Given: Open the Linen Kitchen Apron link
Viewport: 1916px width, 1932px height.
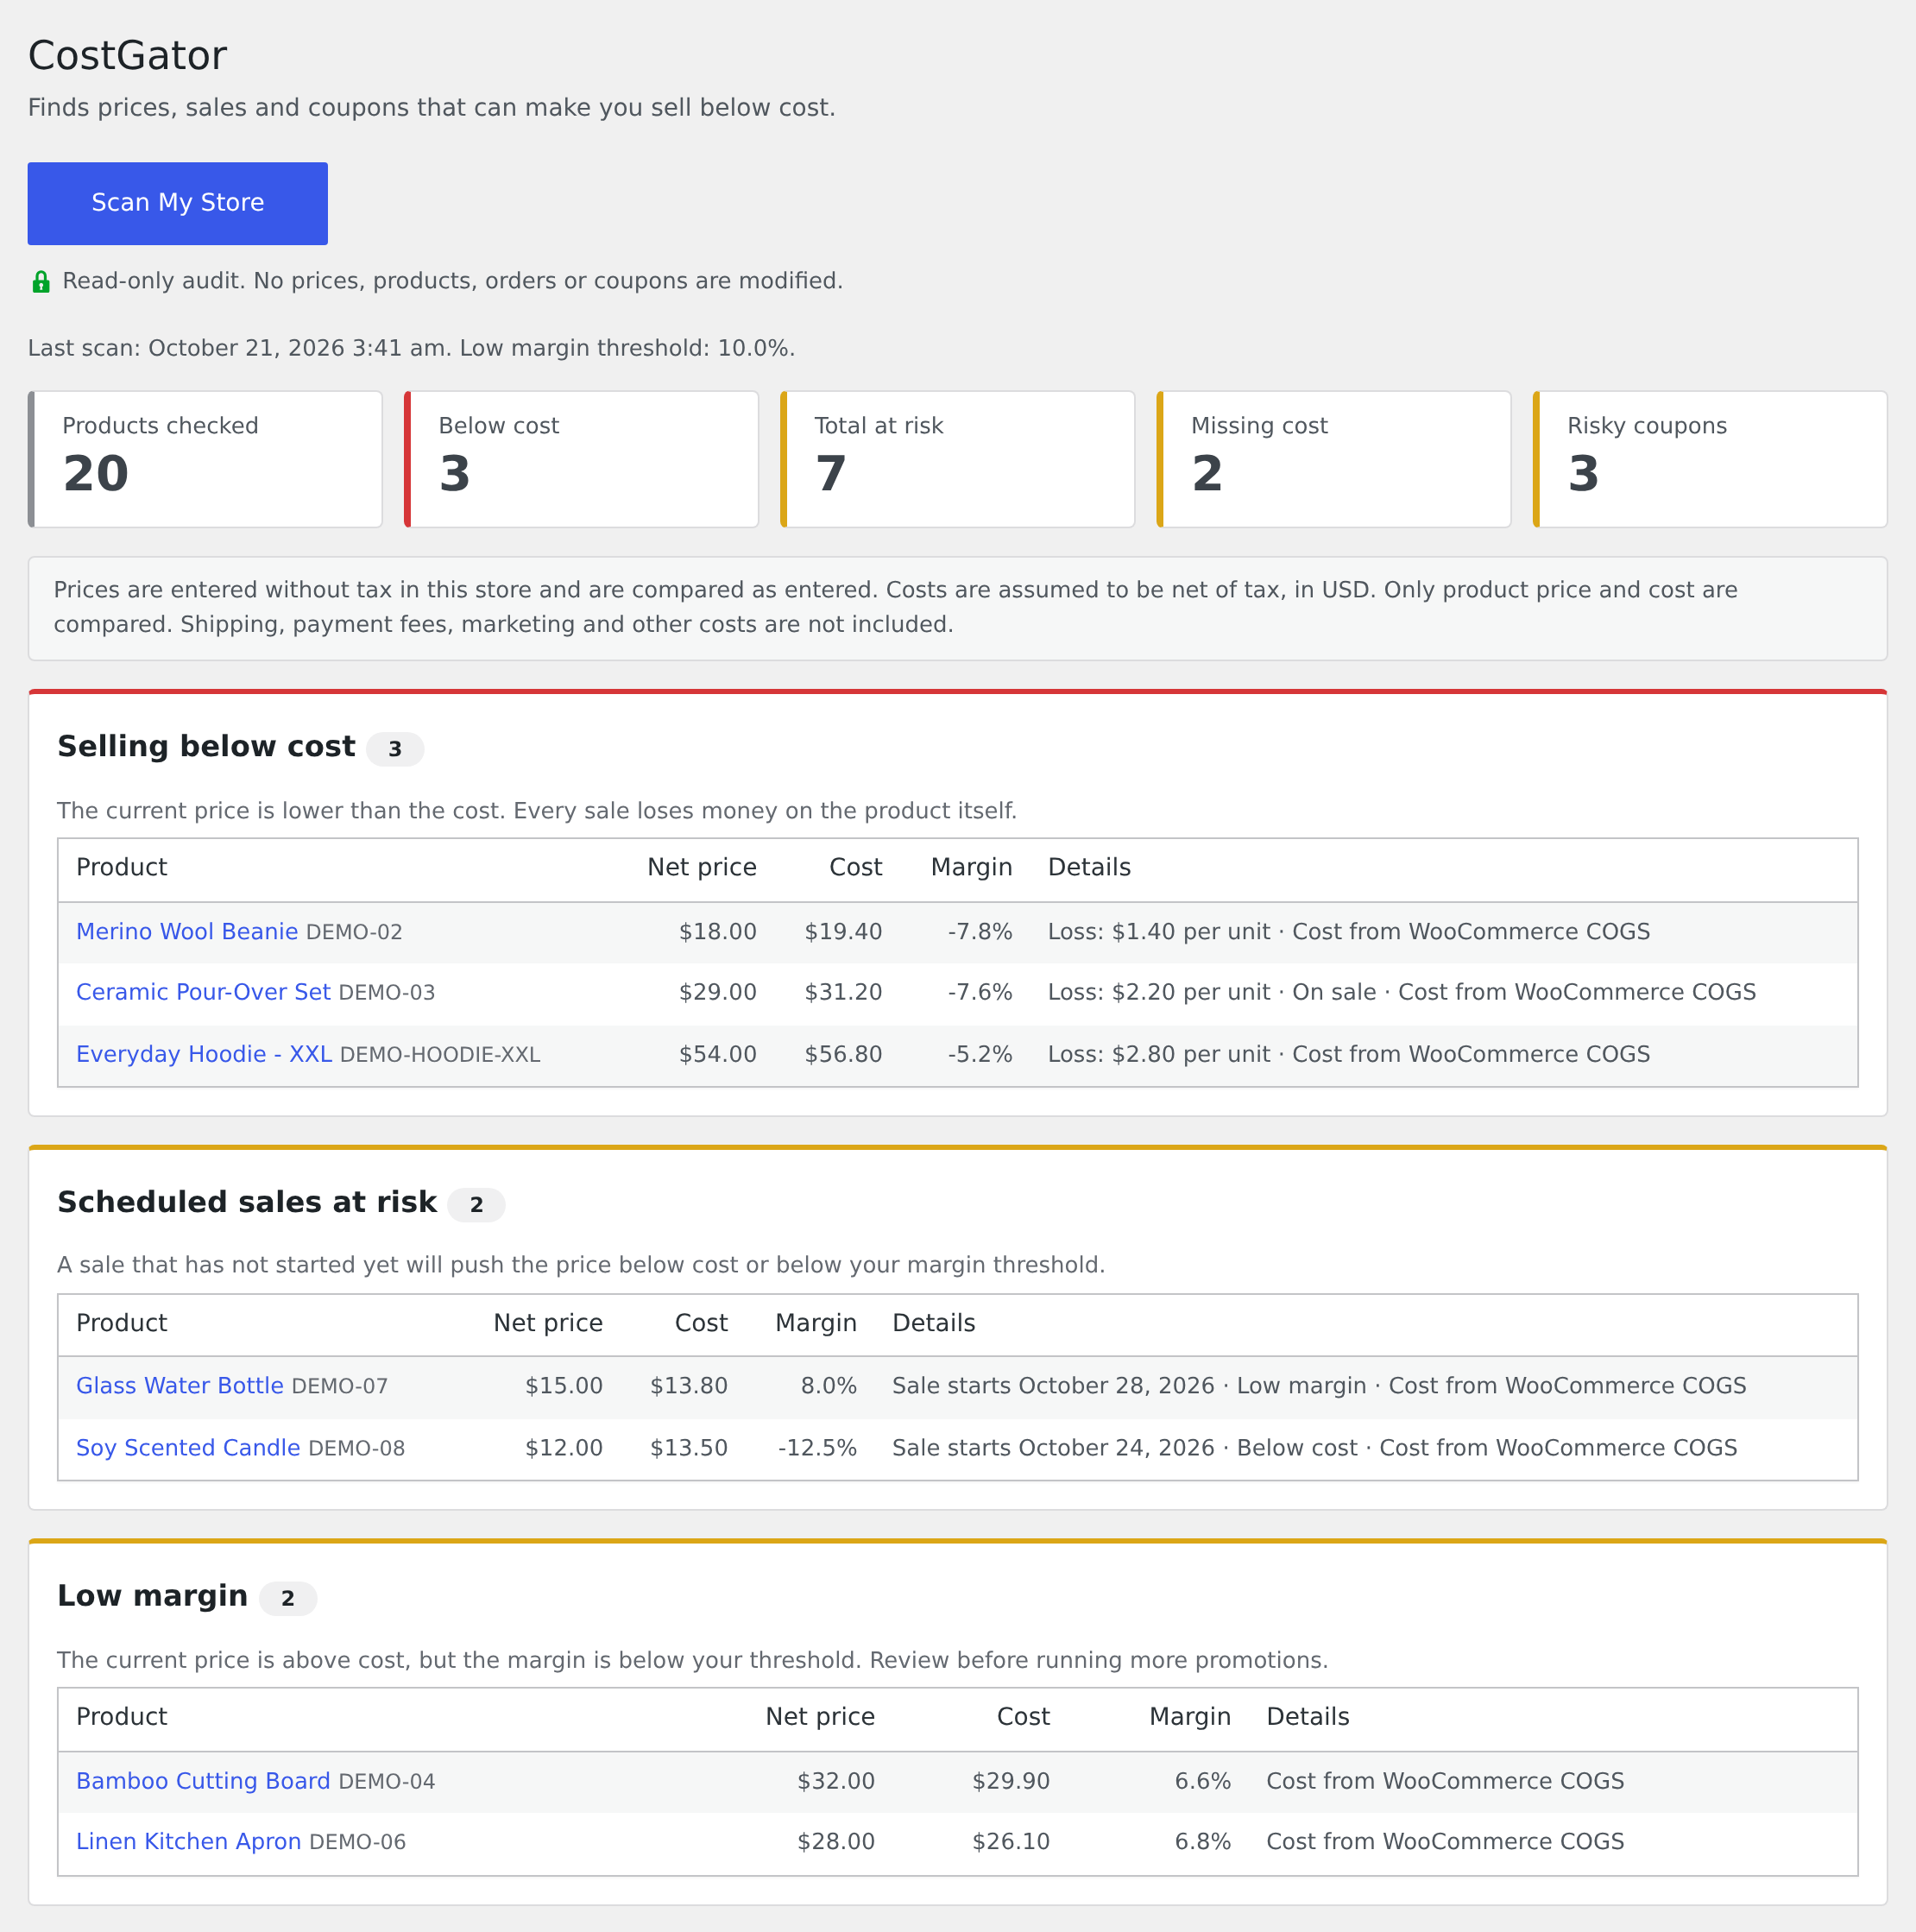Looking at the screenshot, I should [188, 1842].
